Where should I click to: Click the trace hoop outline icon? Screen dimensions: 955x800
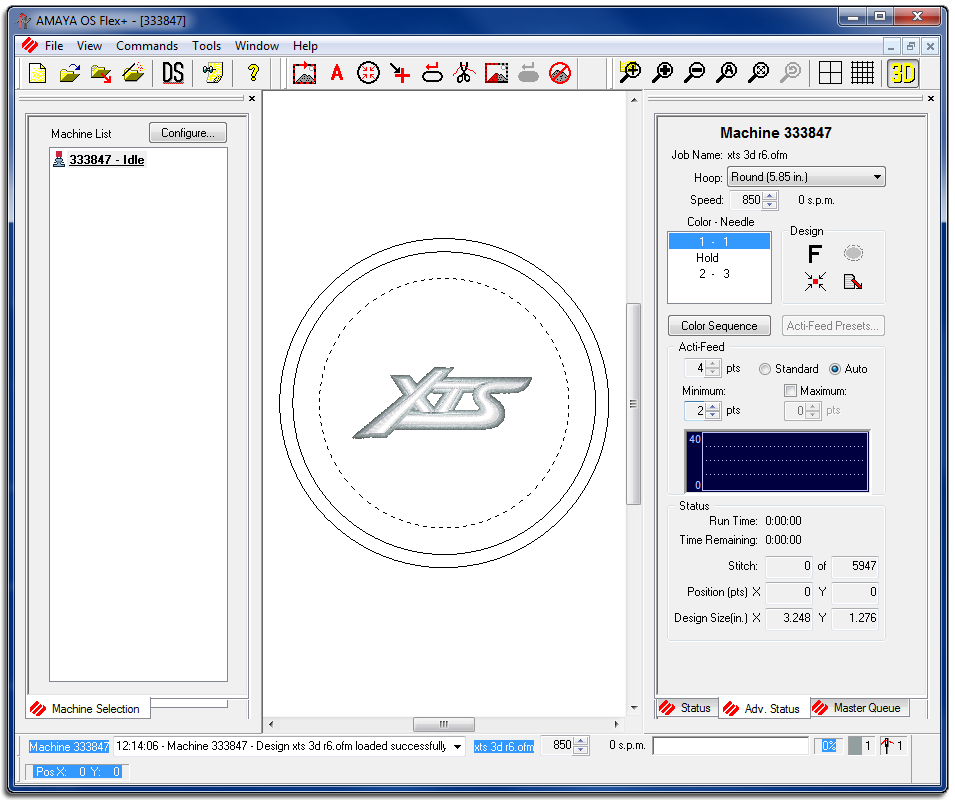[x=432, y=74]
